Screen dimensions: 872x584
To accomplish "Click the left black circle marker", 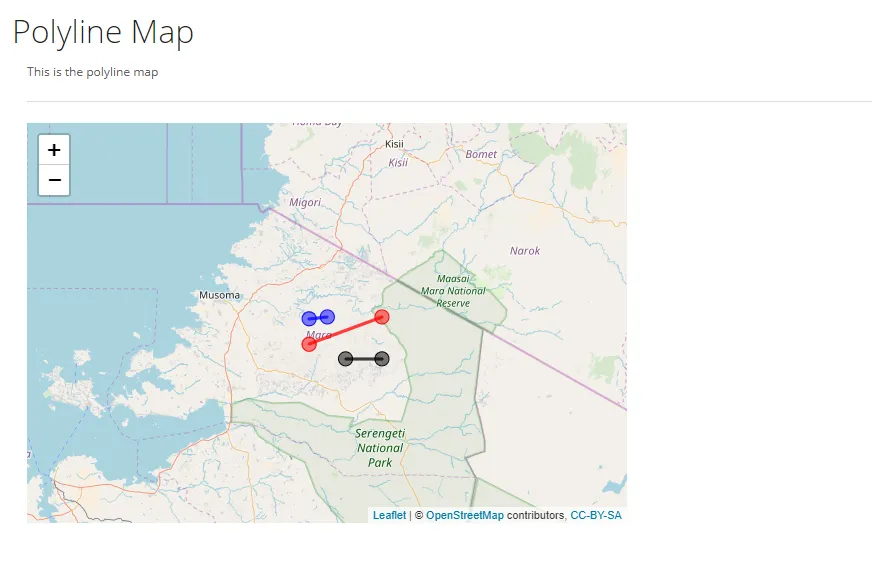I will click(x=345, y=359).
